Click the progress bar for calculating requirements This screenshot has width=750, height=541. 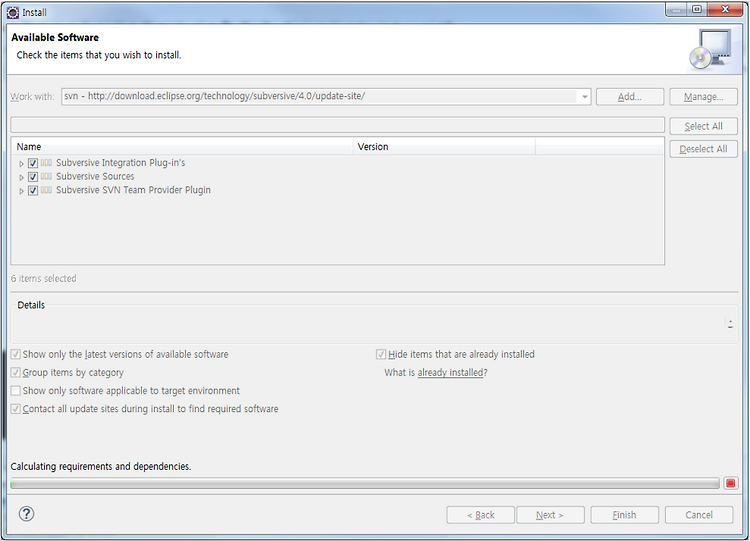365,484
